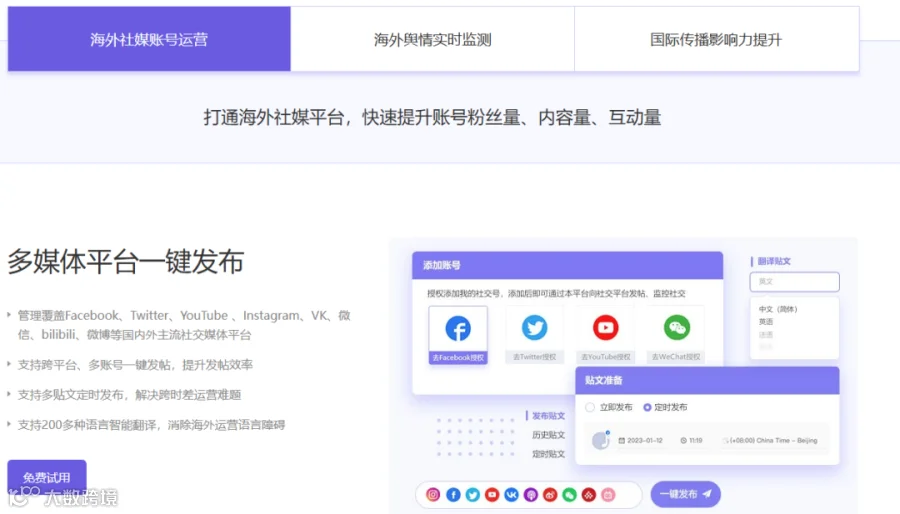
Task: Click the 管理覆盖Facebook、Twitter bullet text
Action: [x=184, y=325]
